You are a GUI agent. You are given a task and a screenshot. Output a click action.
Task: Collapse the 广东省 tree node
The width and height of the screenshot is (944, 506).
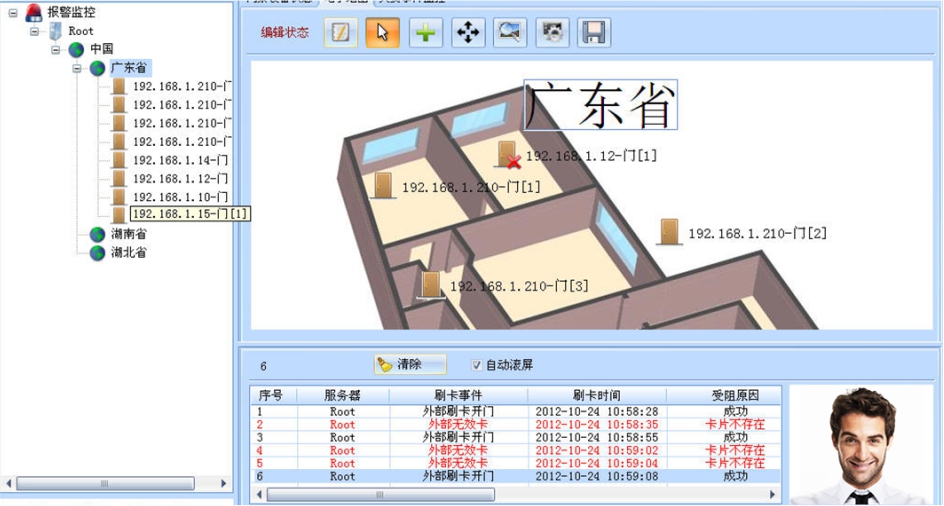(x=76, y=69)
